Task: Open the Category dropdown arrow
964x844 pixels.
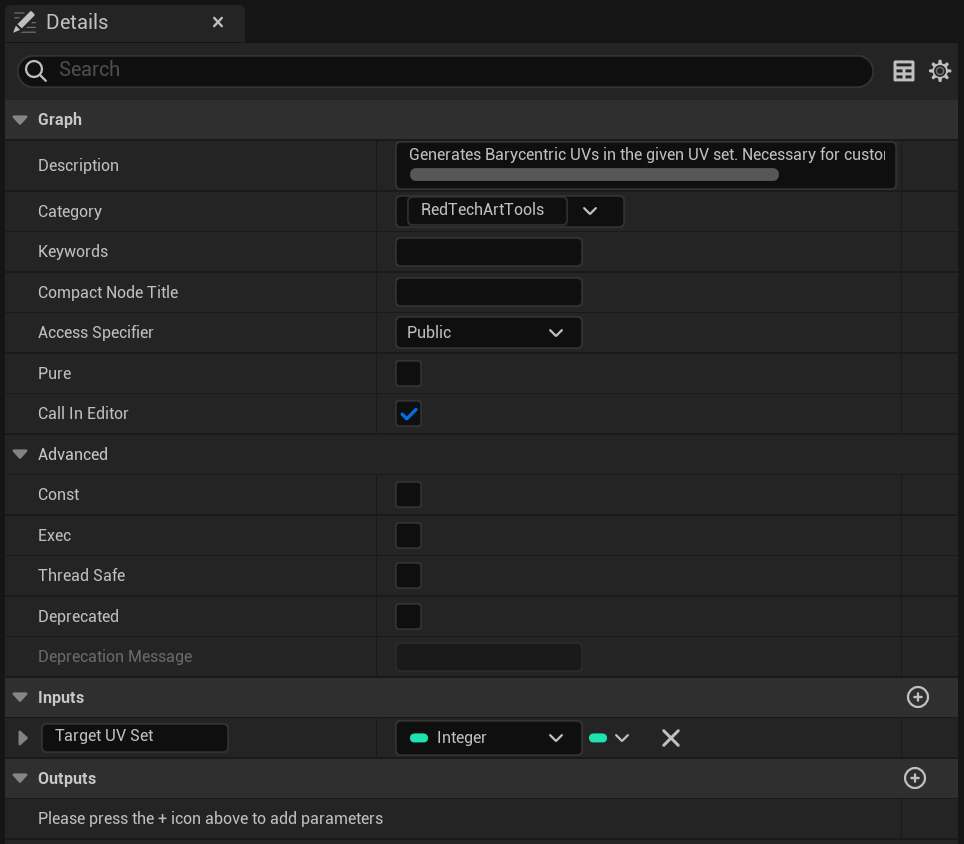Action: point(590,211)
